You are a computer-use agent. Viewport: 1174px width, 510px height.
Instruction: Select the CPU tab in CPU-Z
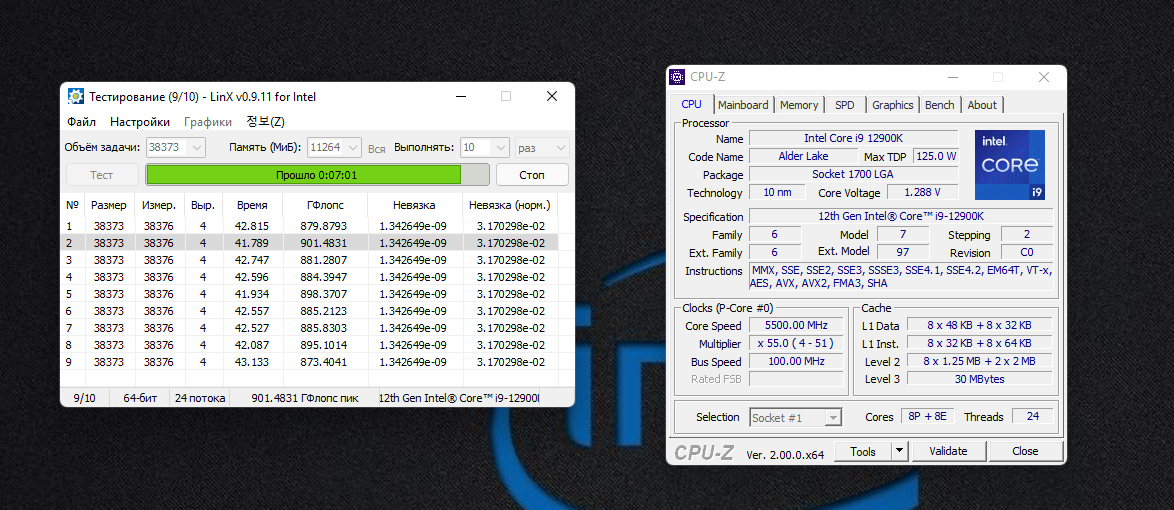click(691, 104)
